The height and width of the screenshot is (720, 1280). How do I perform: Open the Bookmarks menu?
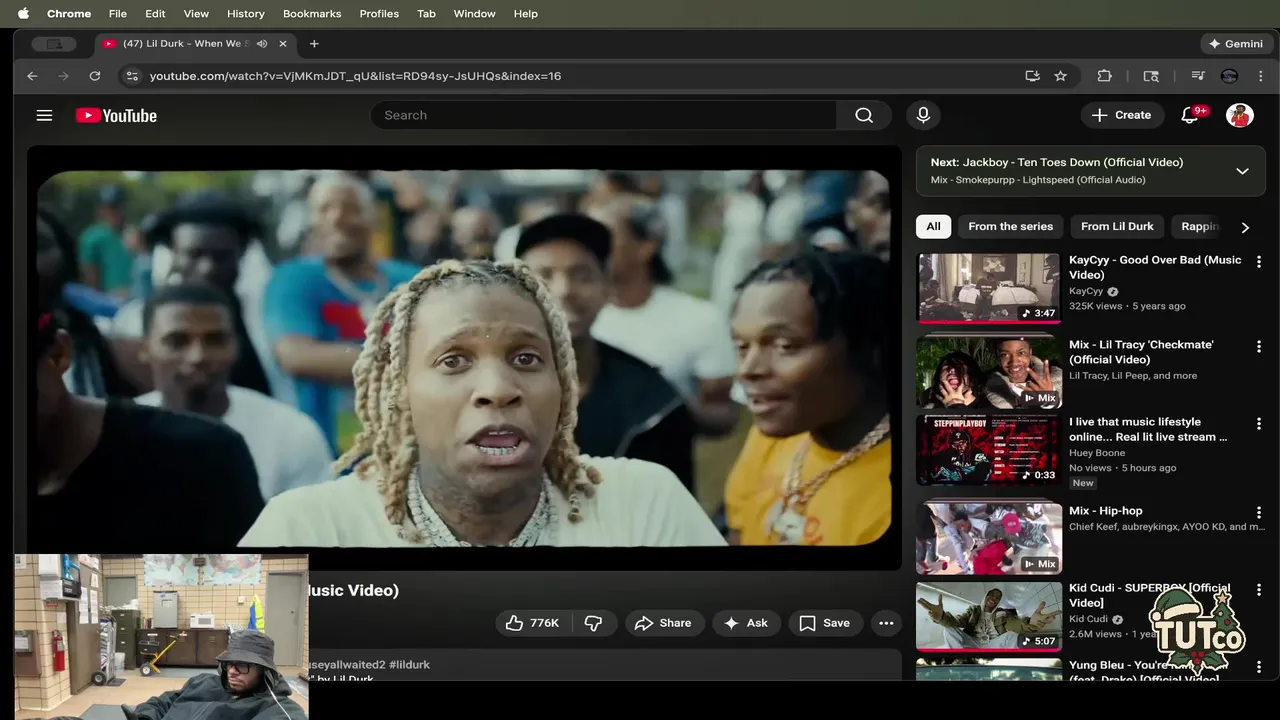tap(312, 14)
